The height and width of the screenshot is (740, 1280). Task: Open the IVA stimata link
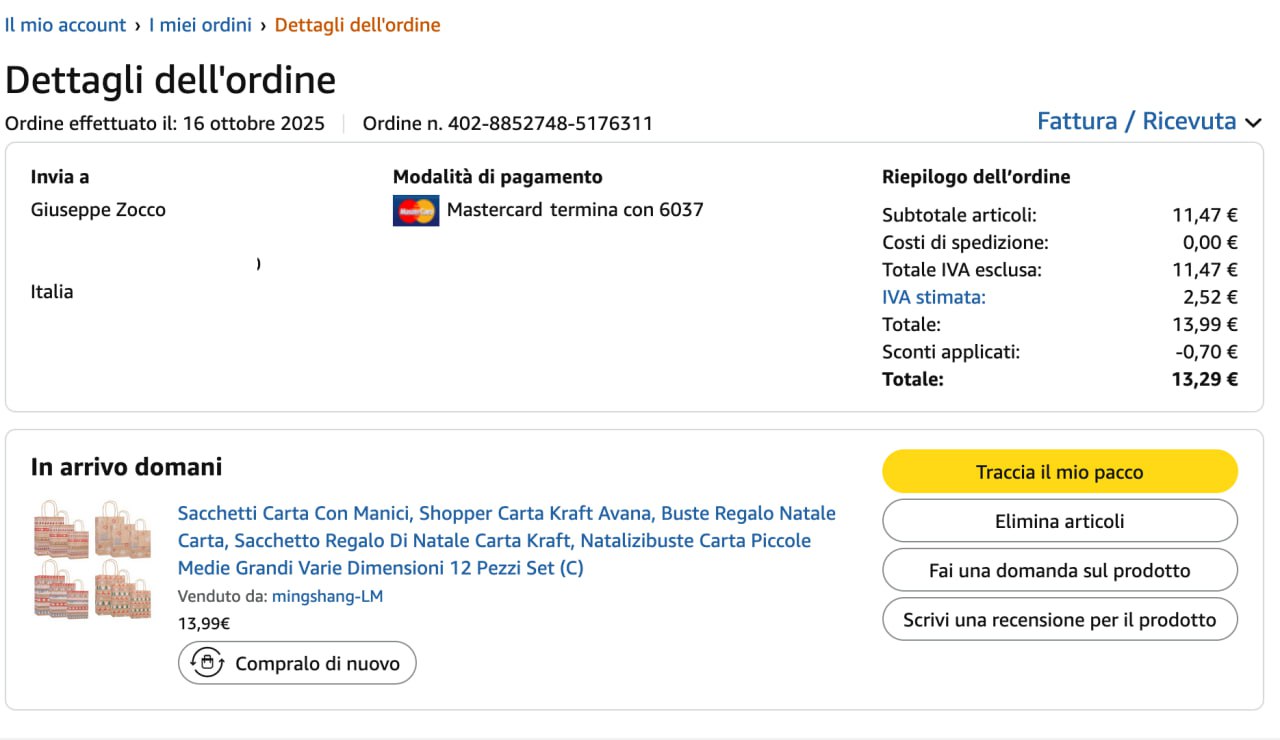pyautogui.click(x=933, y=297)
